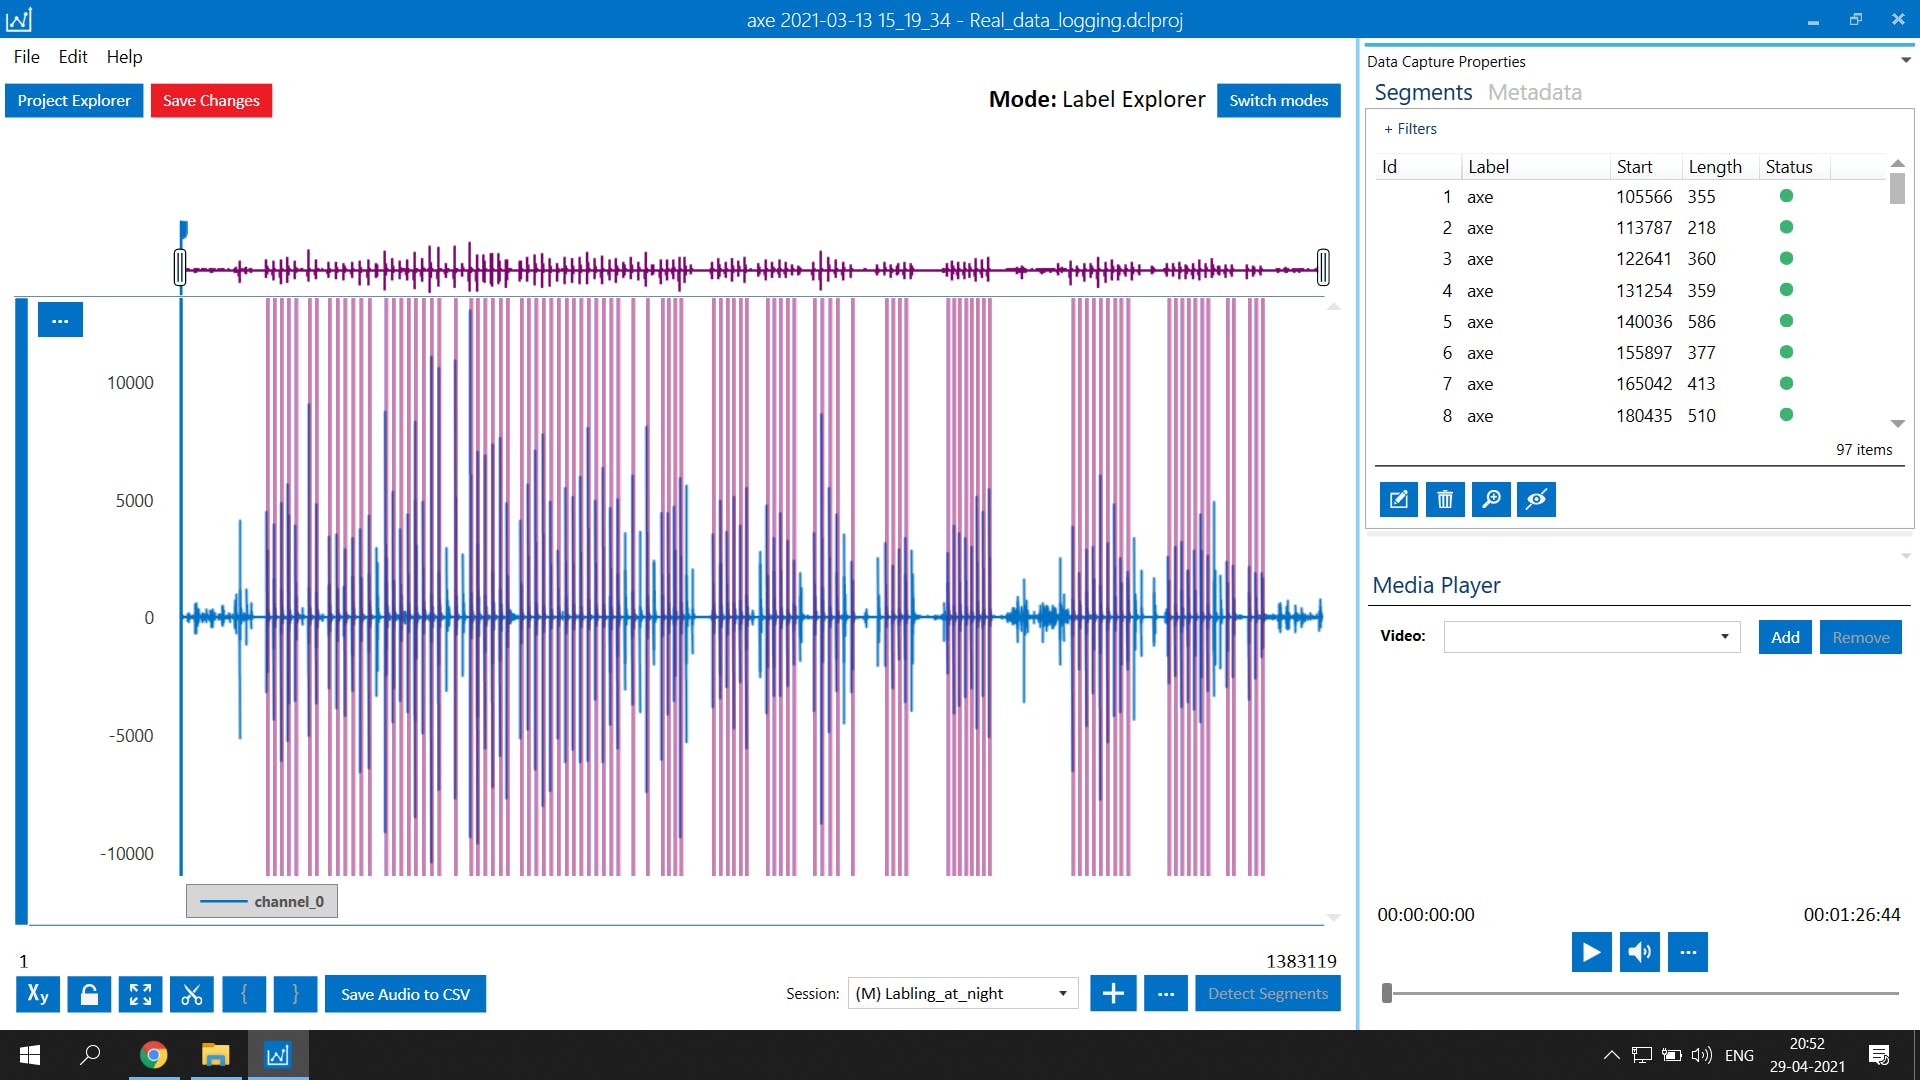1920x1080 pixels.
Task: Click Detect Segments button
Action: pos(1267,994)
